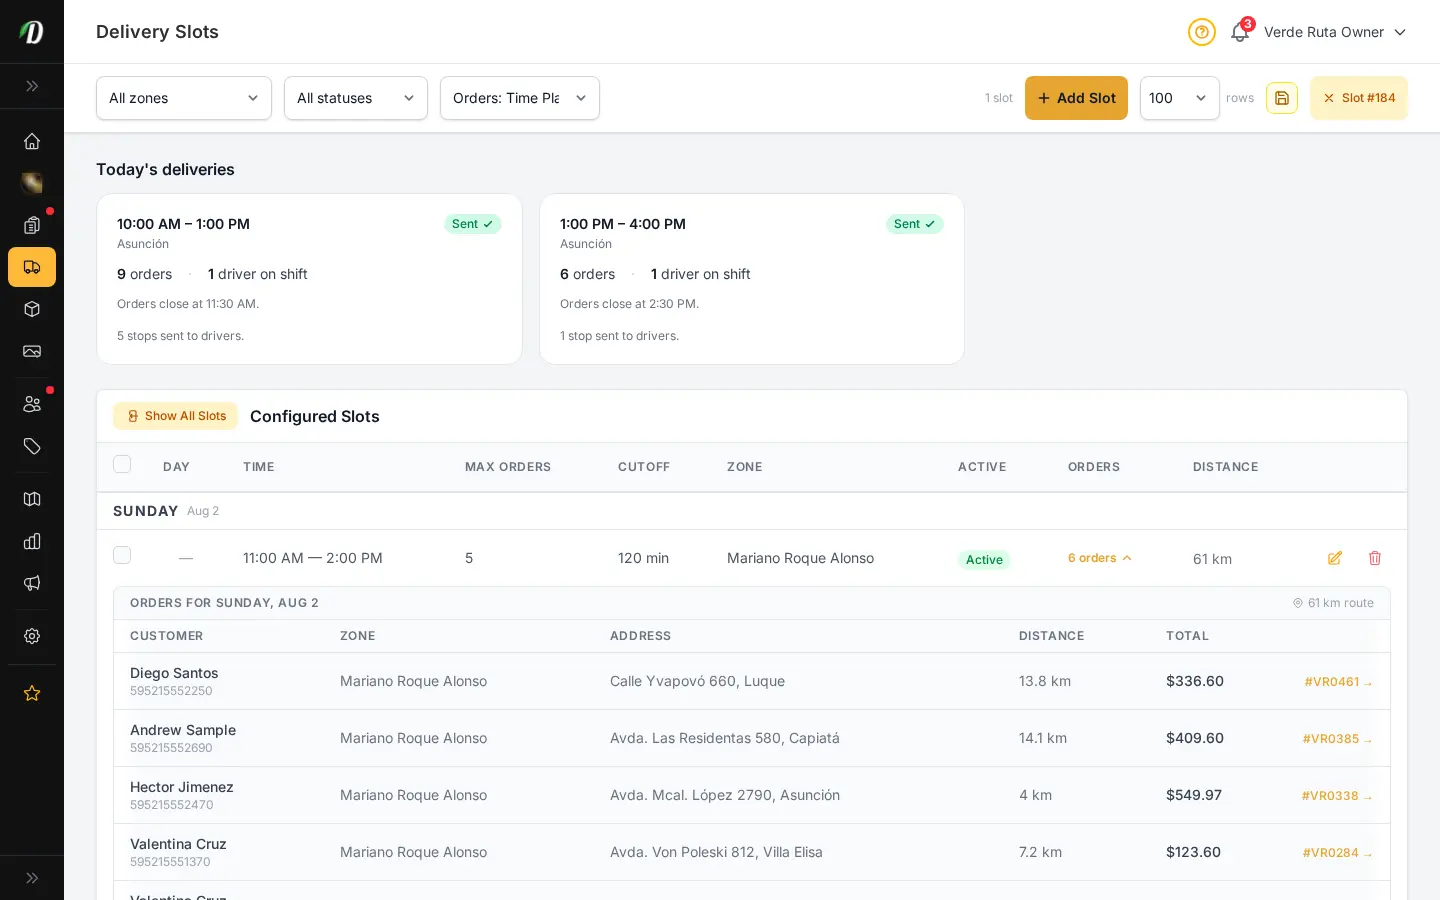The width and height of the screenshot is (1440, 900).
Task: Open the 10:00 AM – 1:00 PM delivery card
Action: click(x=309, y=279)
